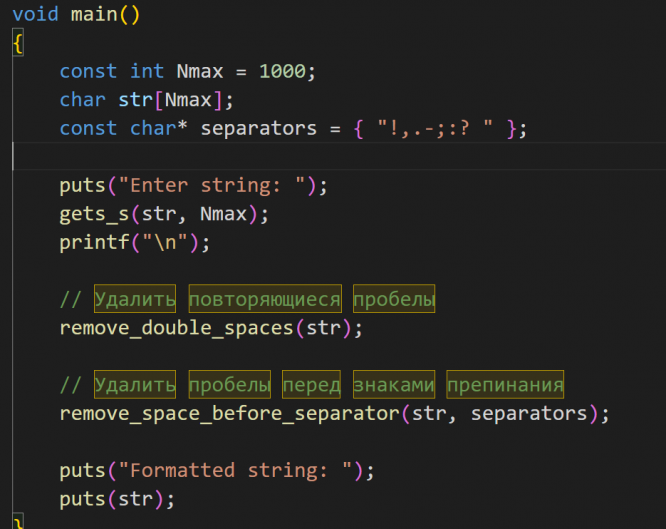Click 'Удалить' in the first comment
The image size is (666, 529).
[x=135, y=299]
